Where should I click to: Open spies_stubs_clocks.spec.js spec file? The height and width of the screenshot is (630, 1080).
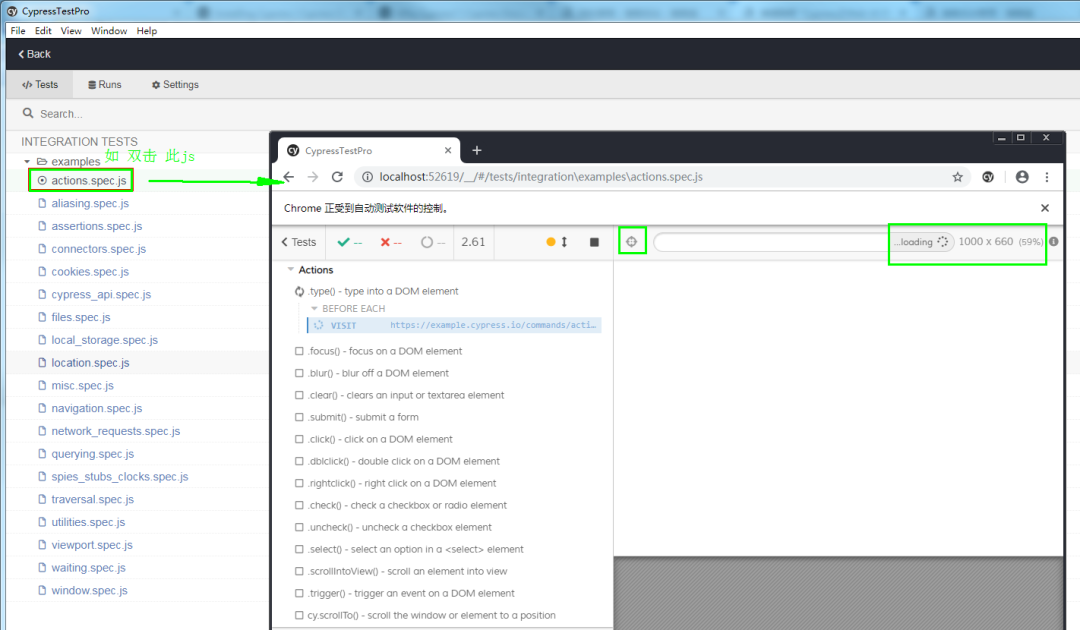click(120, 476)
